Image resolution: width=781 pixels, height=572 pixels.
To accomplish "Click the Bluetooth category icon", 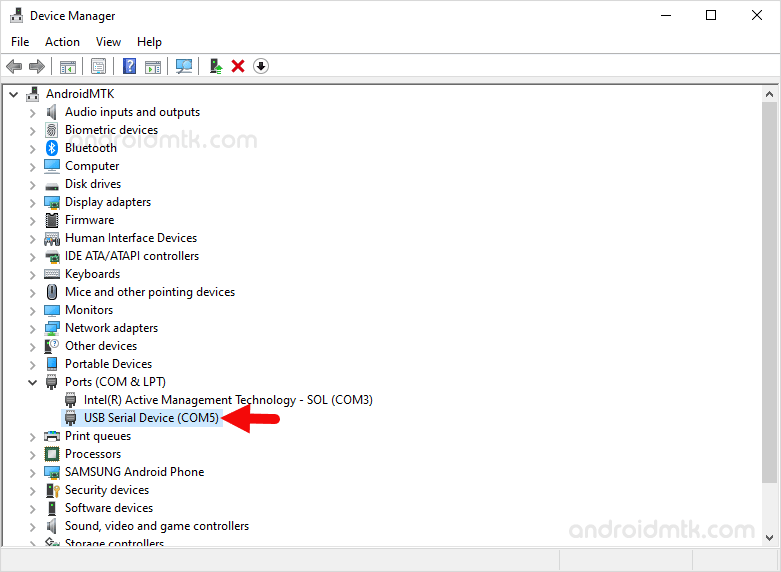I will click(x=52, y=148).
